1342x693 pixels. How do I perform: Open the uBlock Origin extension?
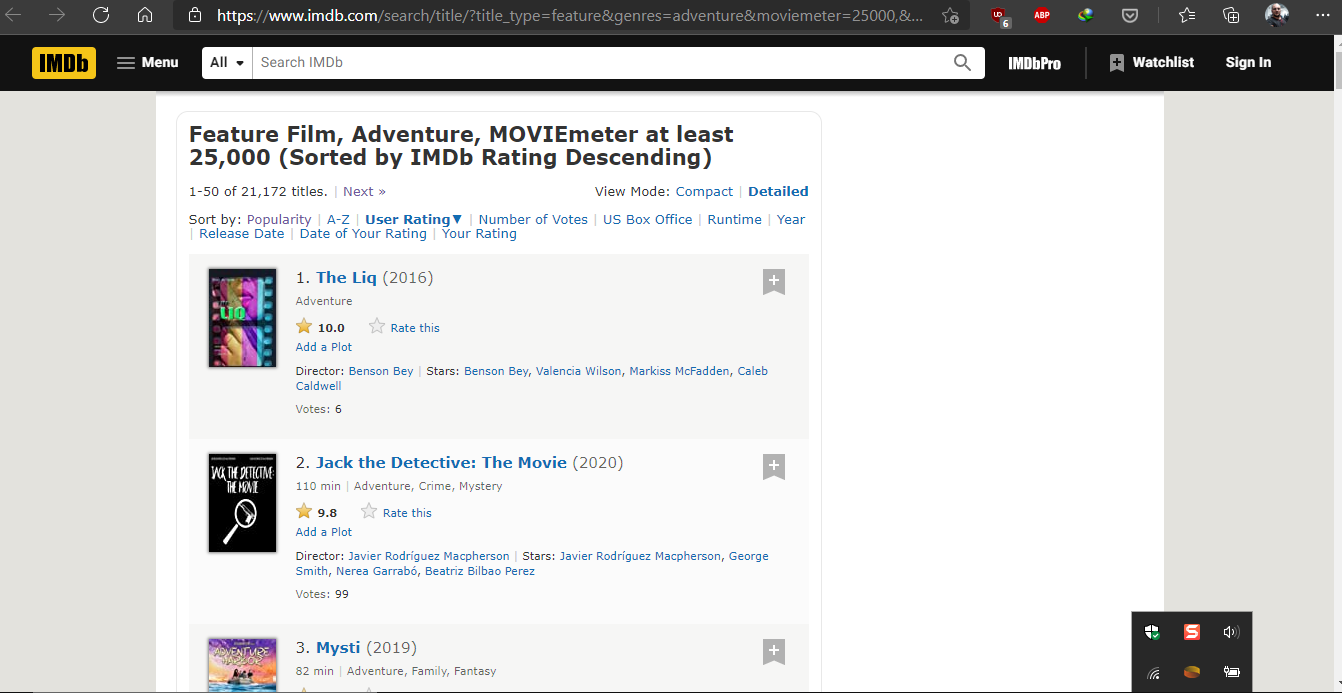point(997,15)
